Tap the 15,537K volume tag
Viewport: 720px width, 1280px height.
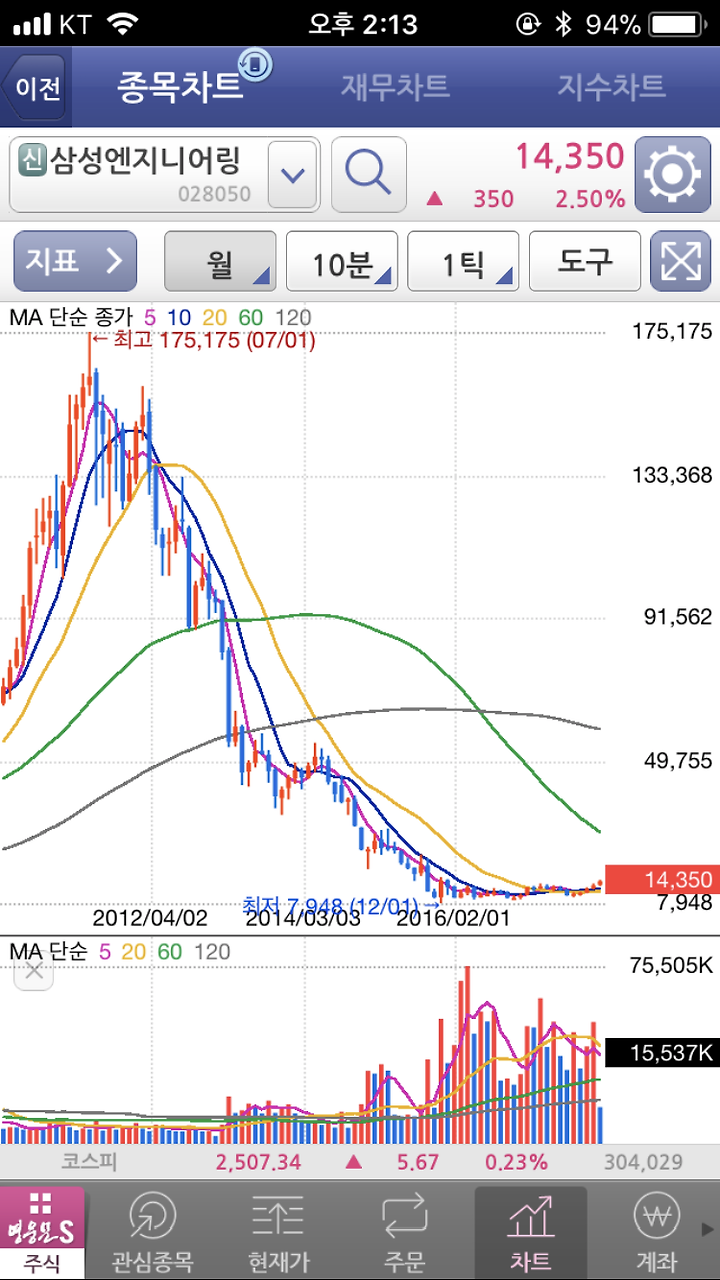tap(663, 1052)
